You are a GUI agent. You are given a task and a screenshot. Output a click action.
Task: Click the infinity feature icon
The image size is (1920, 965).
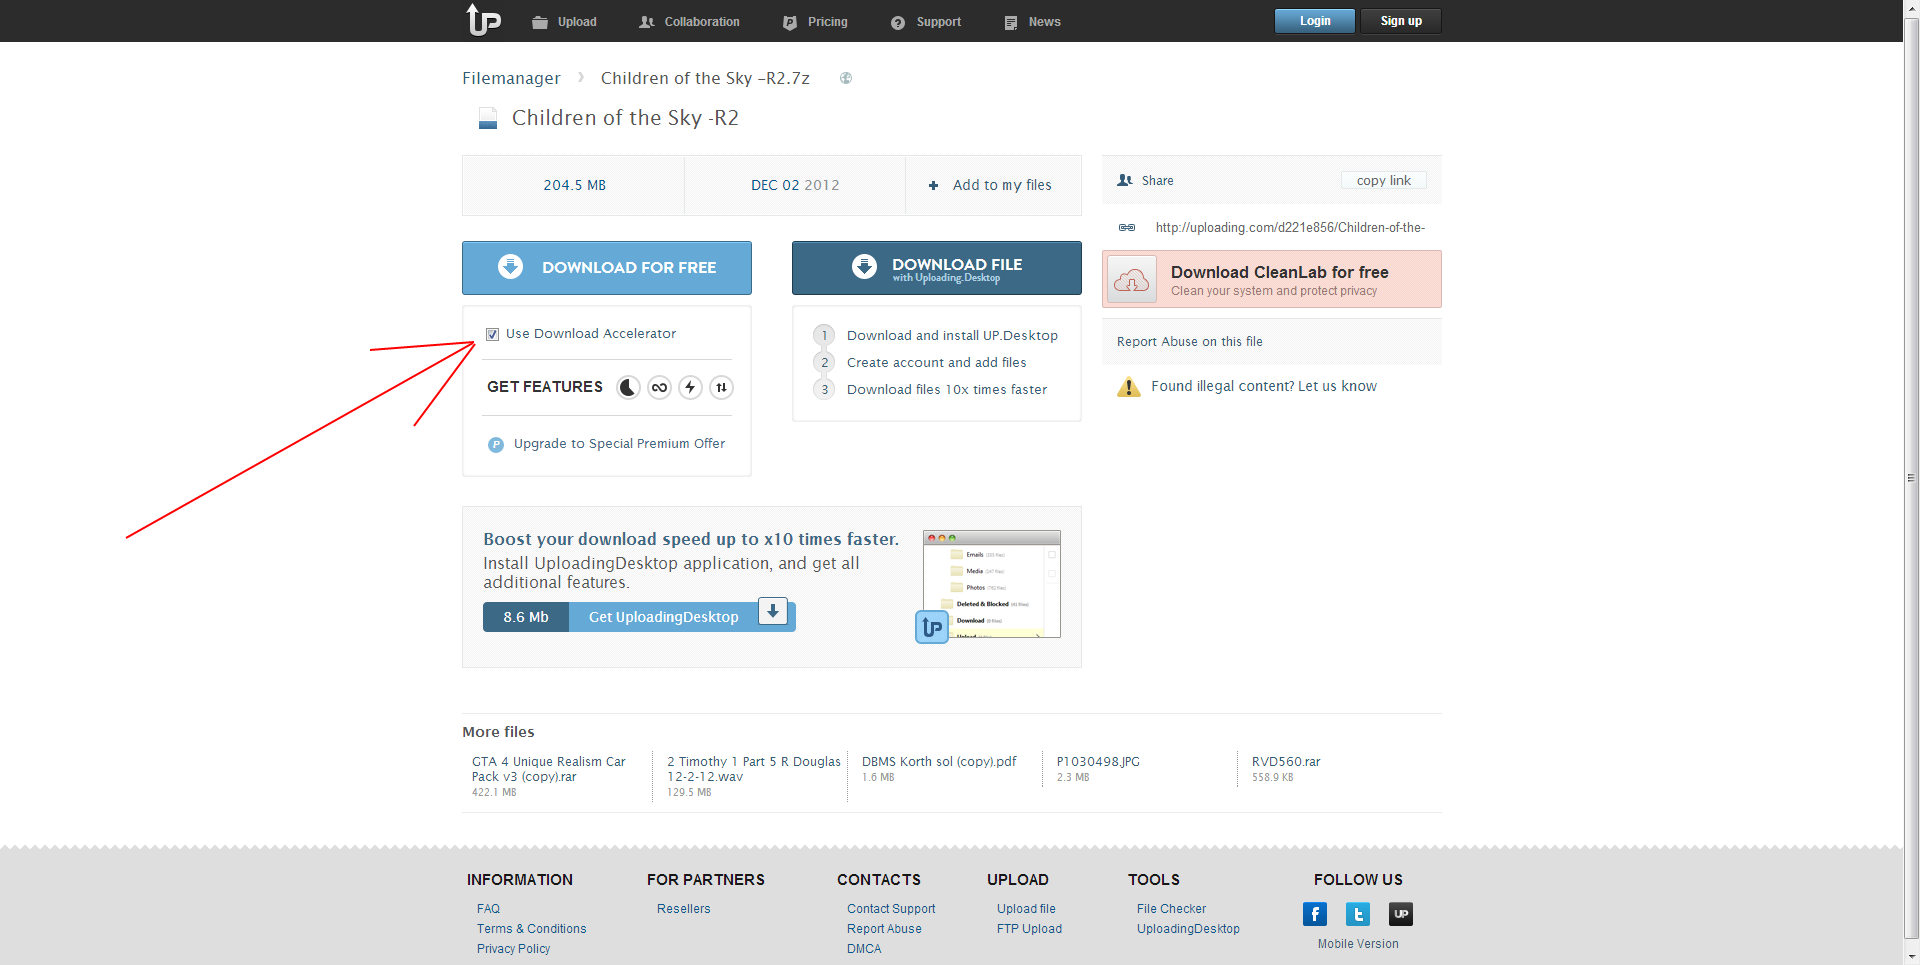[x=659, y=388]
